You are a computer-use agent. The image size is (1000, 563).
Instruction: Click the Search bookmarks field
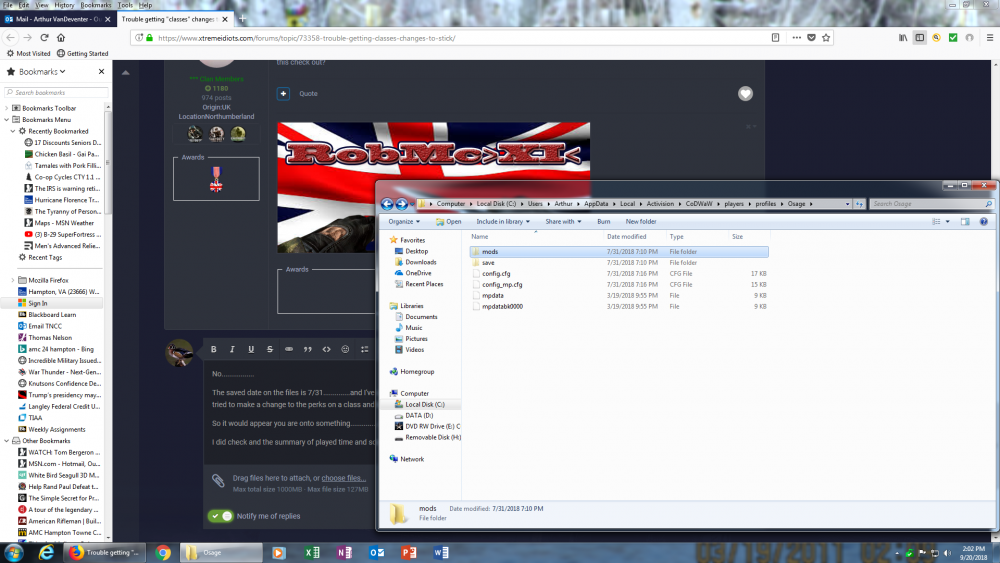pyautogui.click(x=58, y=92)
